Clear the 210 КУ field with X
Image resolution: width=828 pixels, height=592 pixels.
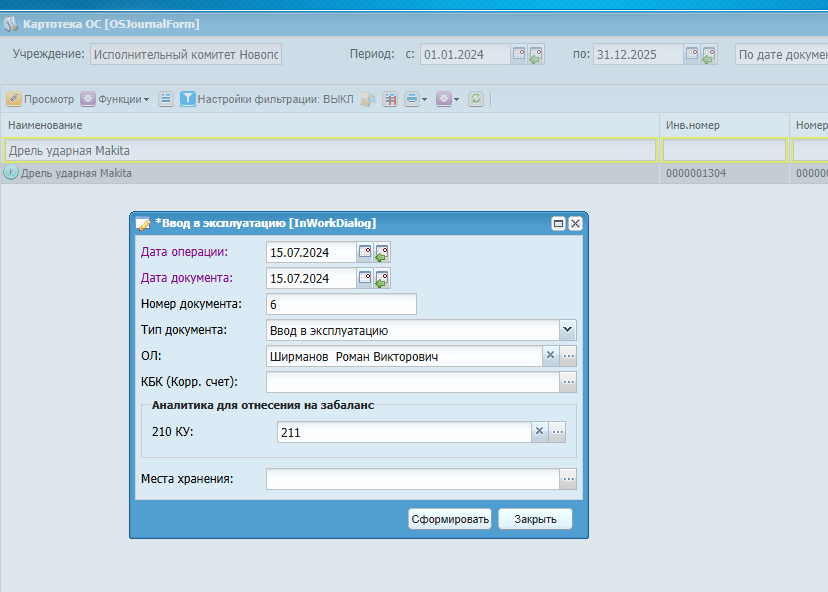pyautogui.click(x=539, y=431)
